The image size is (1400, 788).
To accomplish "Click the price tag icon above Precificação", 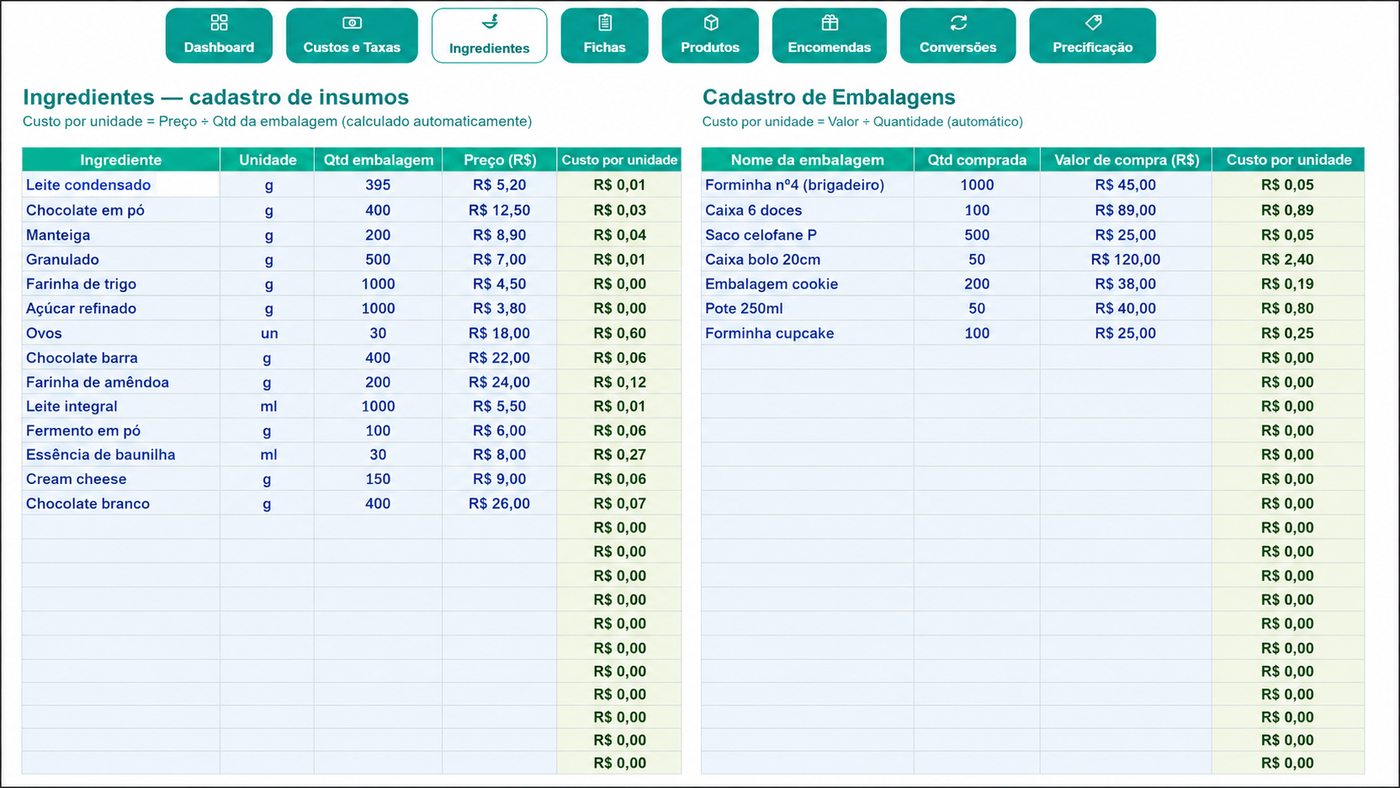I will pyautogui.click(x=1093, y=23).
